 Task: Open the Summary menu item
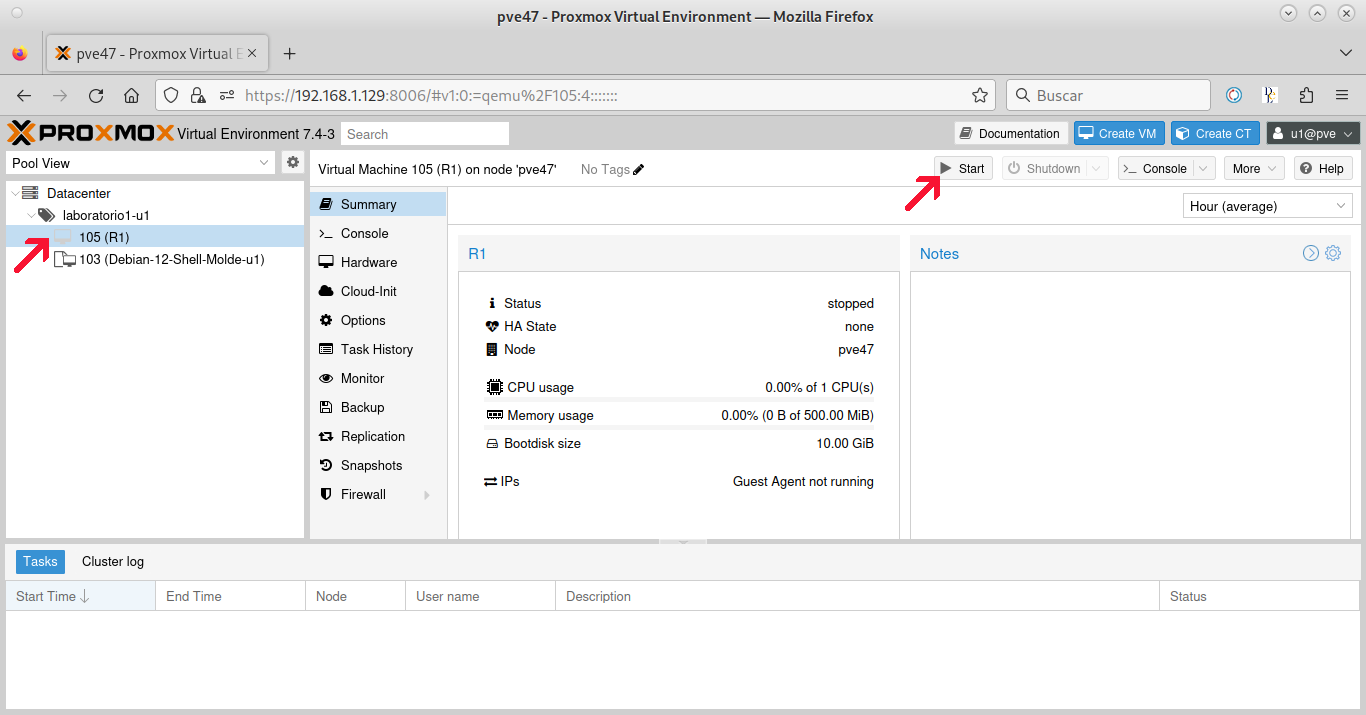378,204
